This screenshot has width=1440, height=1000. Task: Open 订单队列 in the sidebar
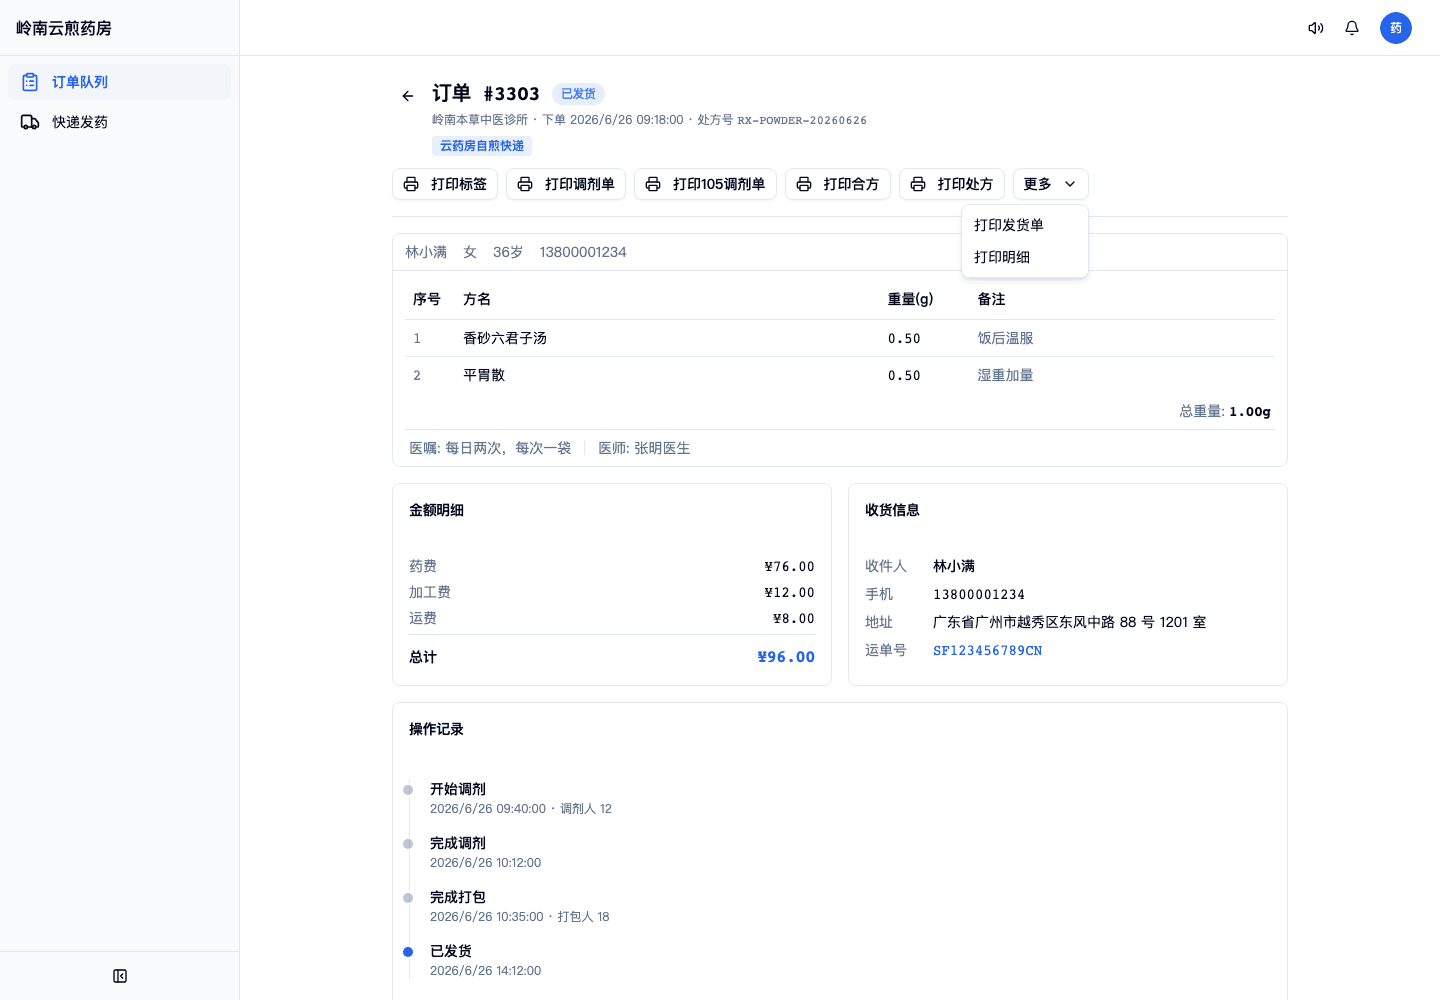tap(119, 82)
